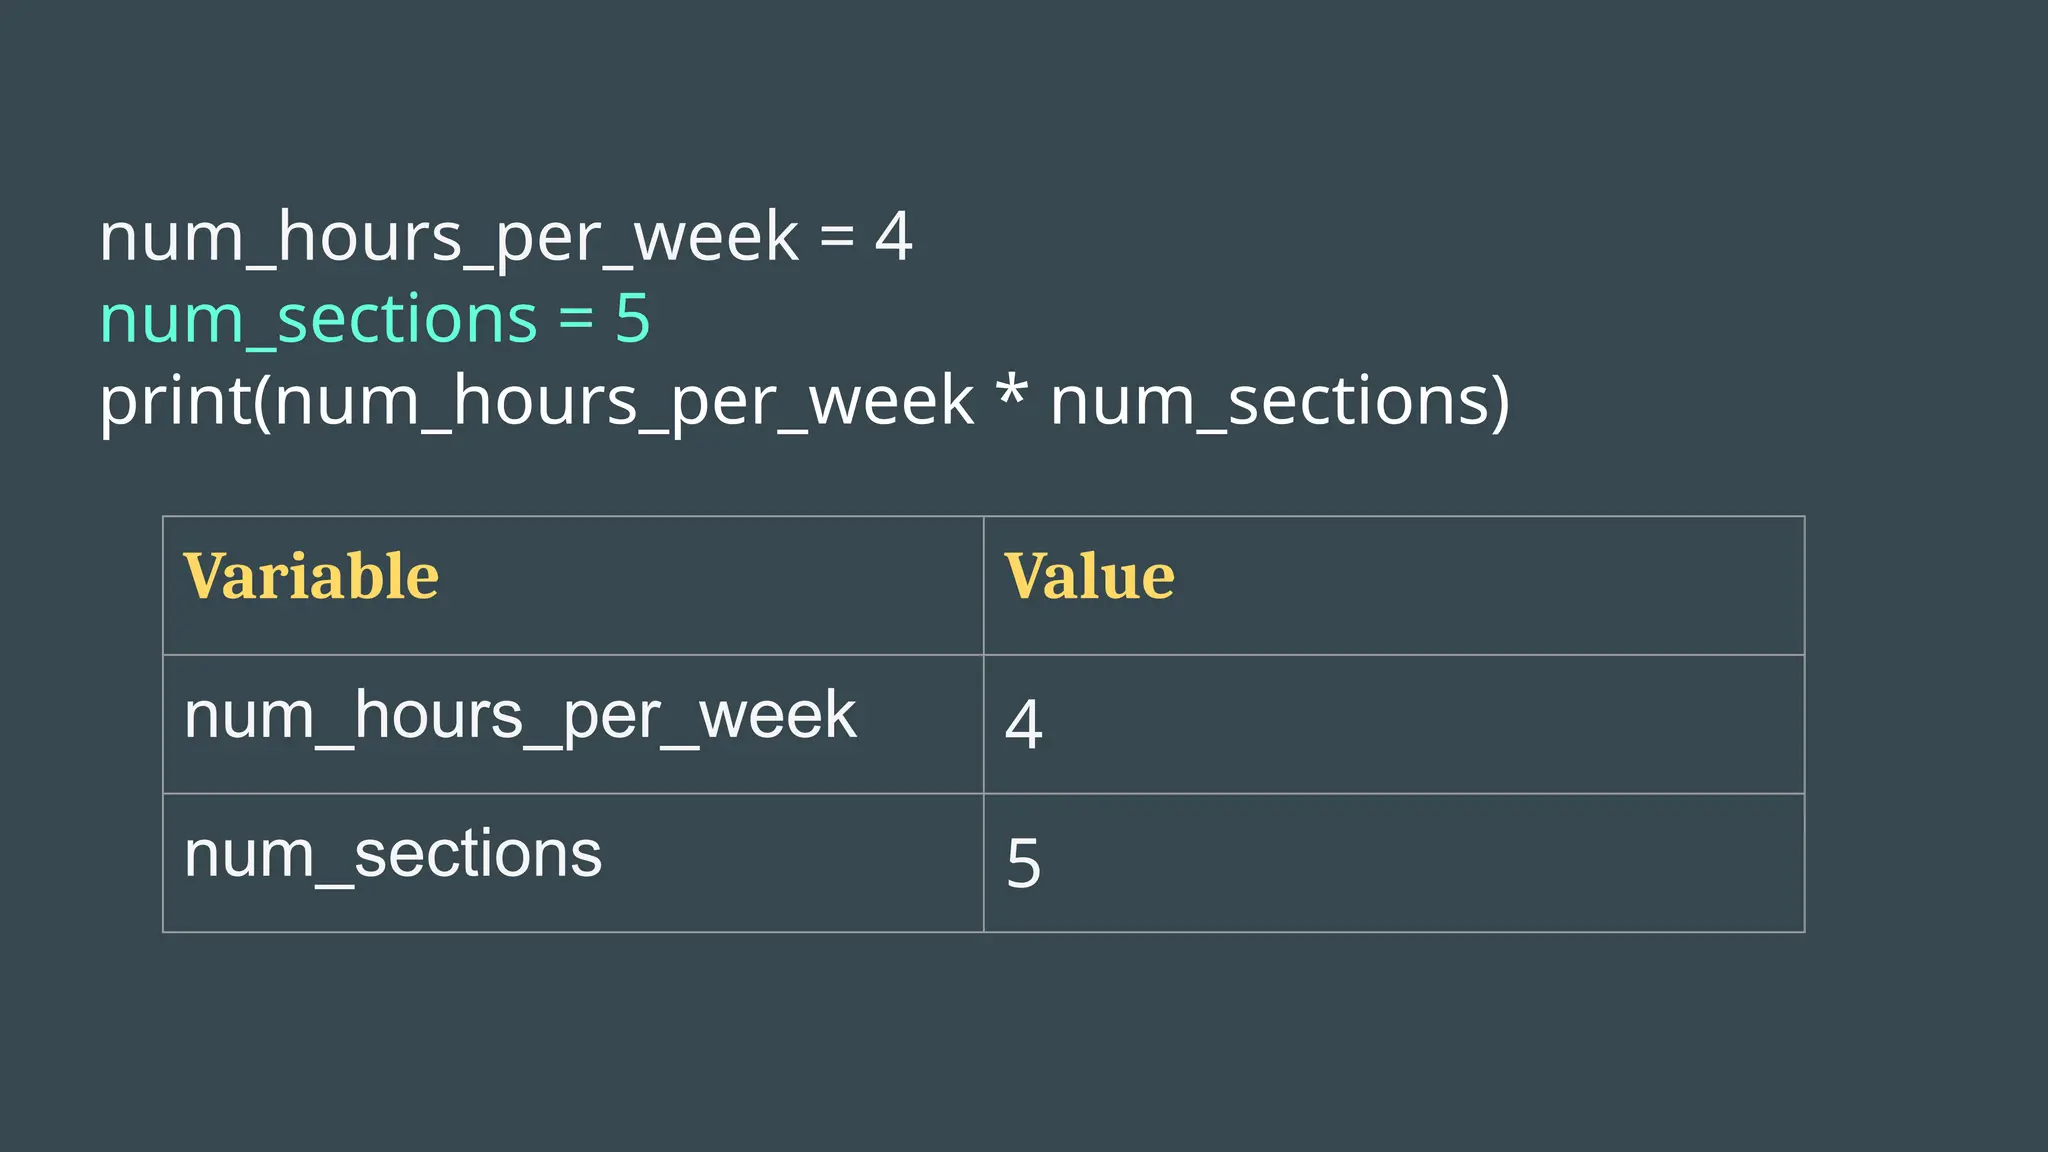Screen dimensions: 2048x1152
Task: Click the value 4 in the table
Action: coord(1023,724)
